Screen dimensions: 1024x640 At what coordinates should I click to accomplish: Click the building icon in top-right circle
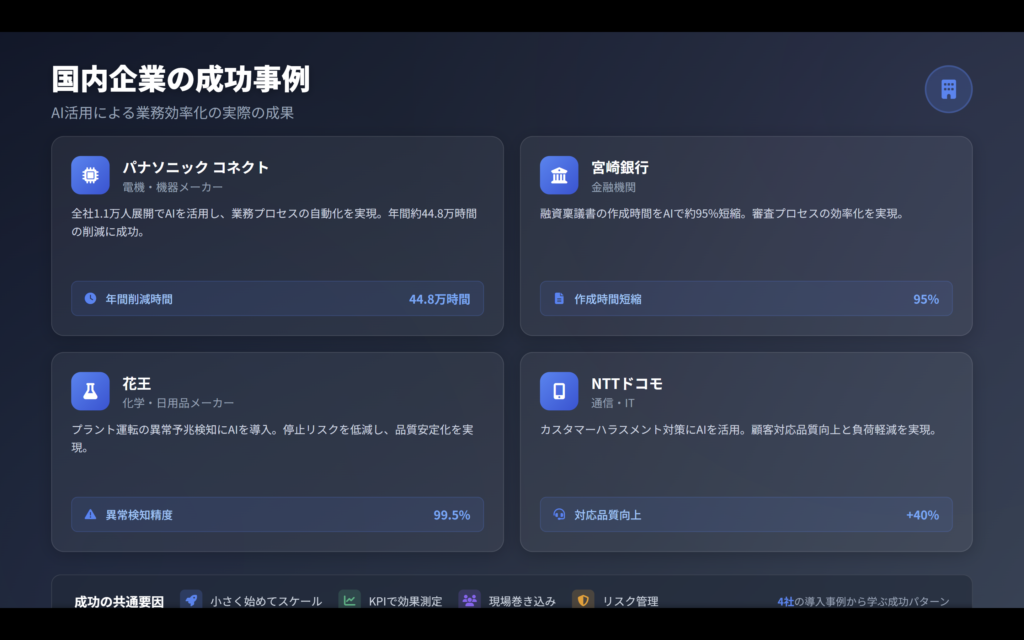point(948,89)
